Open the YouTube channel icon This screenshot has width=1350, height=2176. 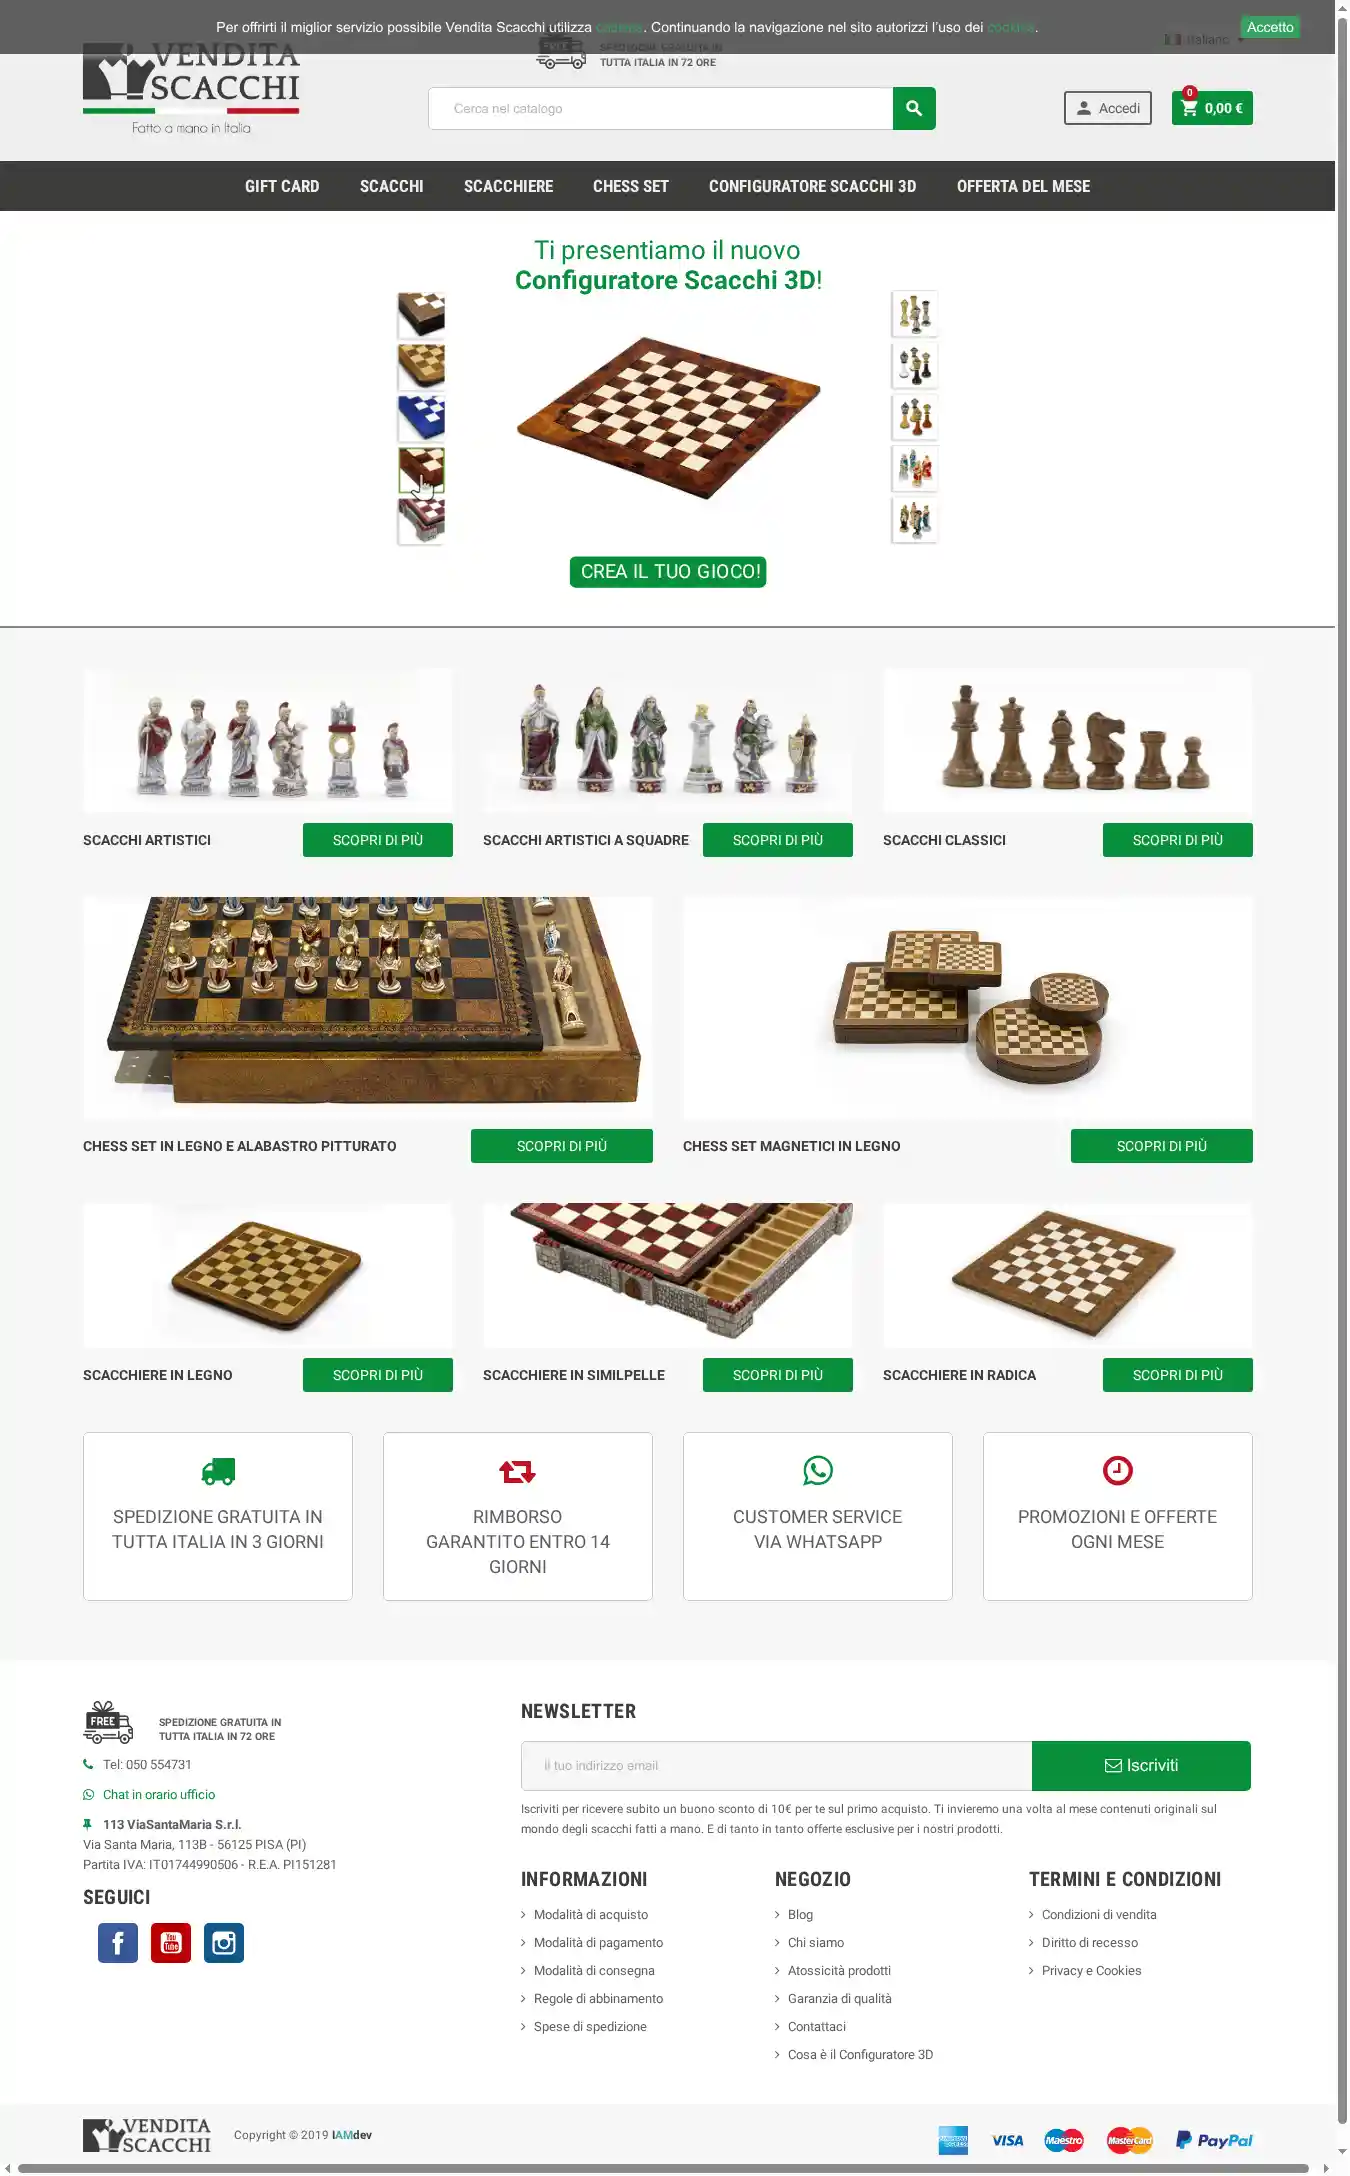click(x=171, y=1943)
